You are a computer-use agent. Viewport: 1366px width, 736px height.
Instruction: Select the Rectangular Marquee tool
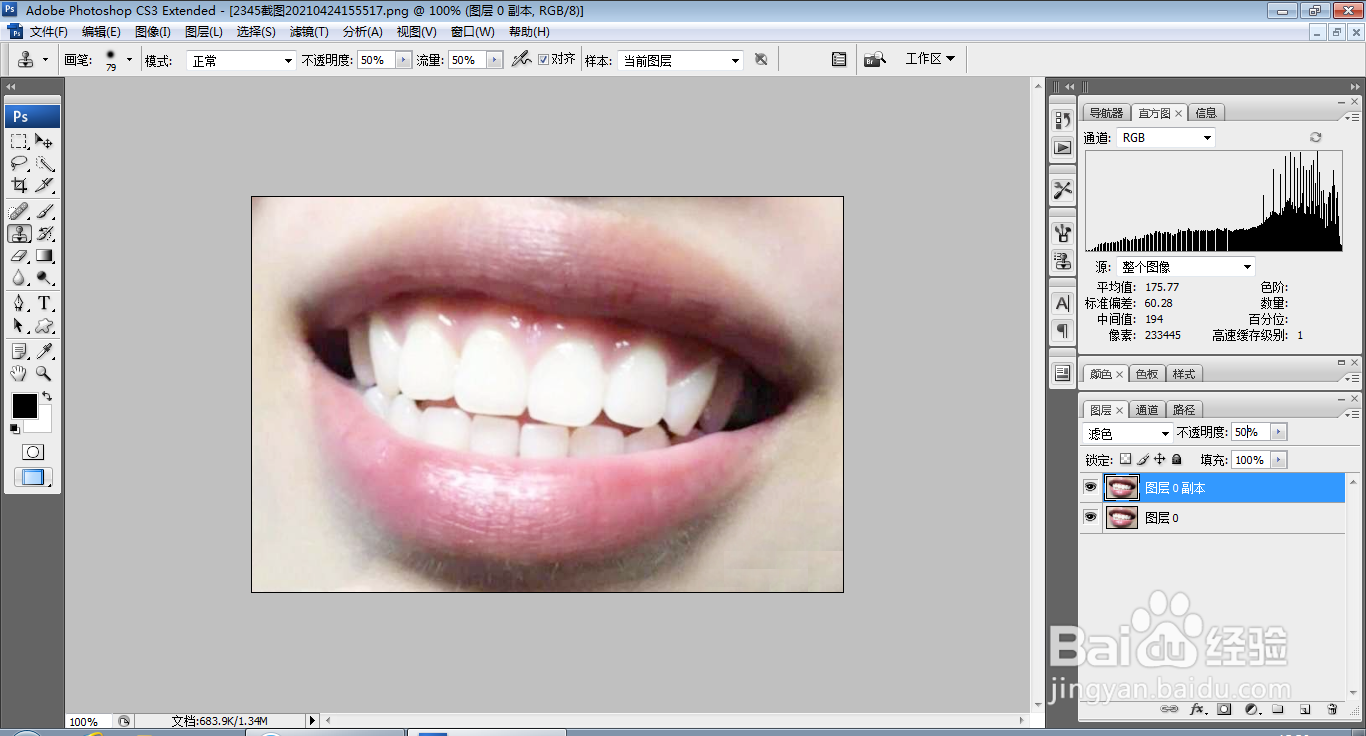point(19,141)
